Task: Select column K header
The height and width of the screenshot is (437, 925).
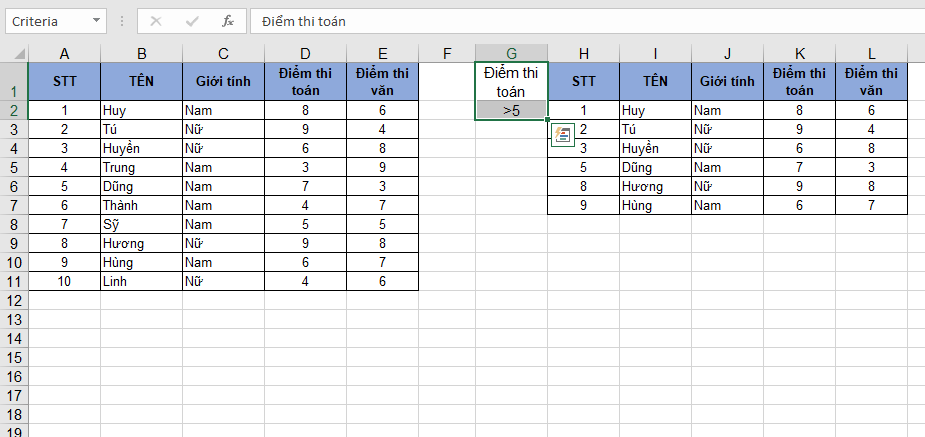Action: 799,53
